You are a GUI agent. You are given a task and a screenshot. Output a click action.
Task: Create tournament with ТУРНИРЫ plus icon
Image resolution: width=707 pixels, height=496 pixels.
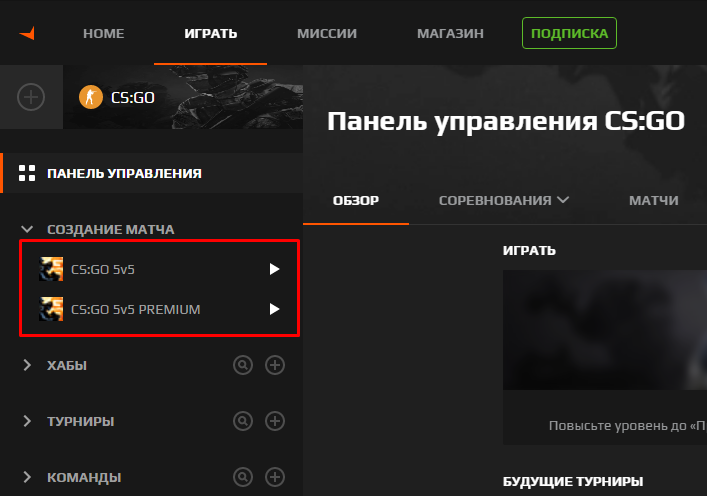(x=275, y=421)
